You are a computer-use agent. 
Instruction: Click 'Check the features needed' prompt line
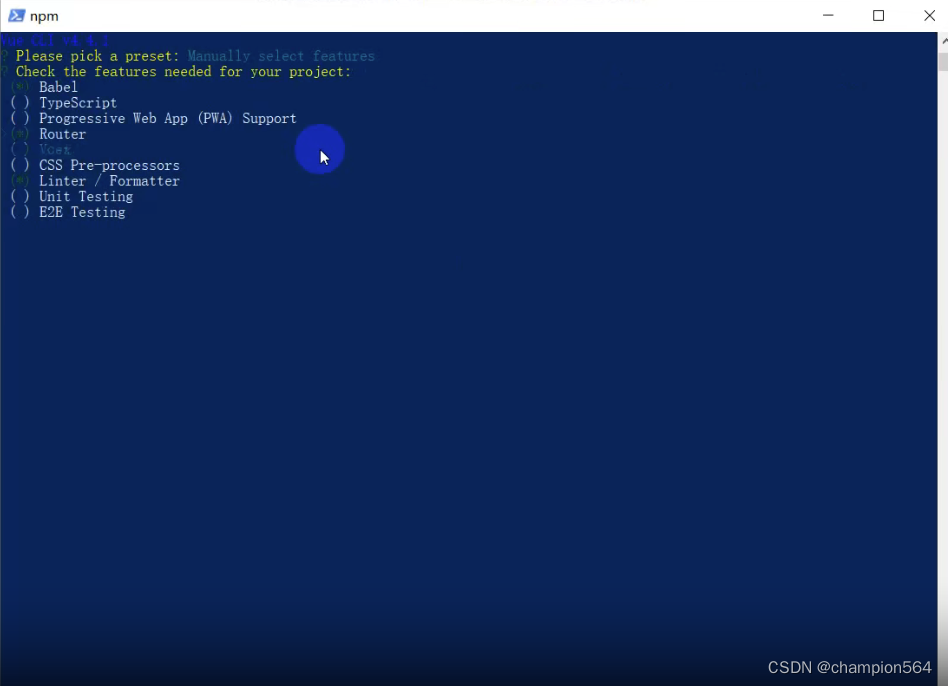tap(183, 72)
